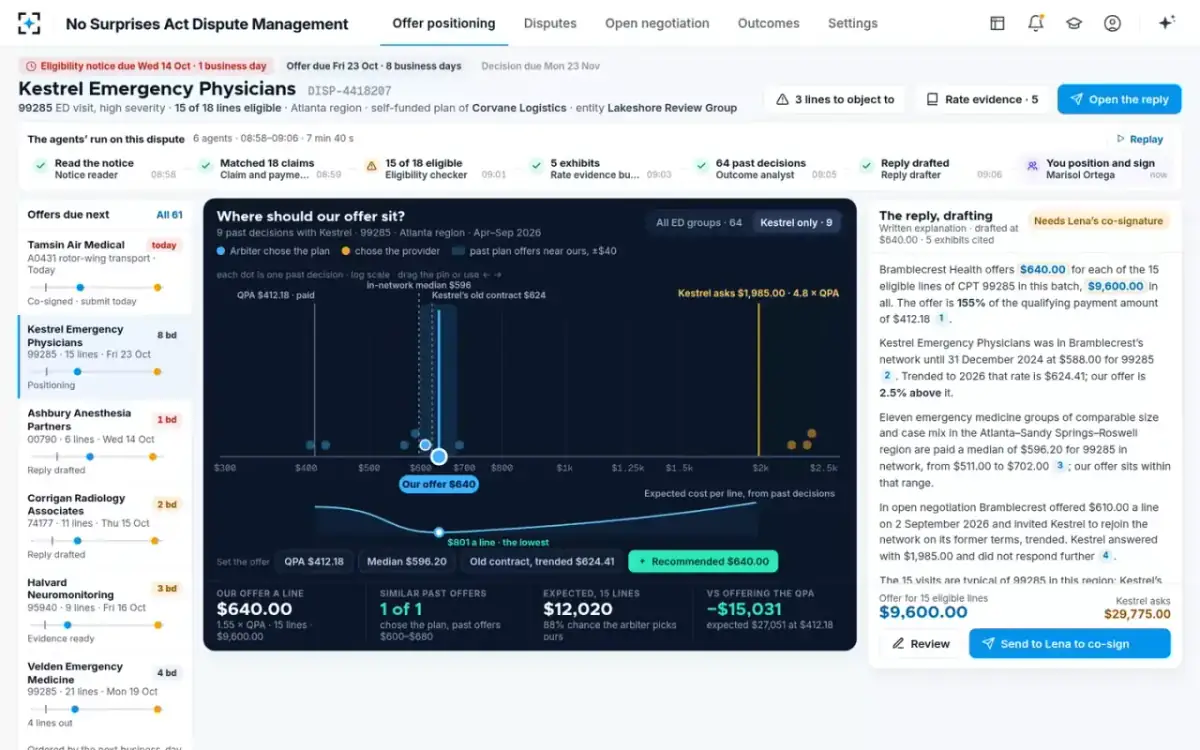Click Open the reply button
This screenshot has width=1200, height=750.
tap(1119, 100)
